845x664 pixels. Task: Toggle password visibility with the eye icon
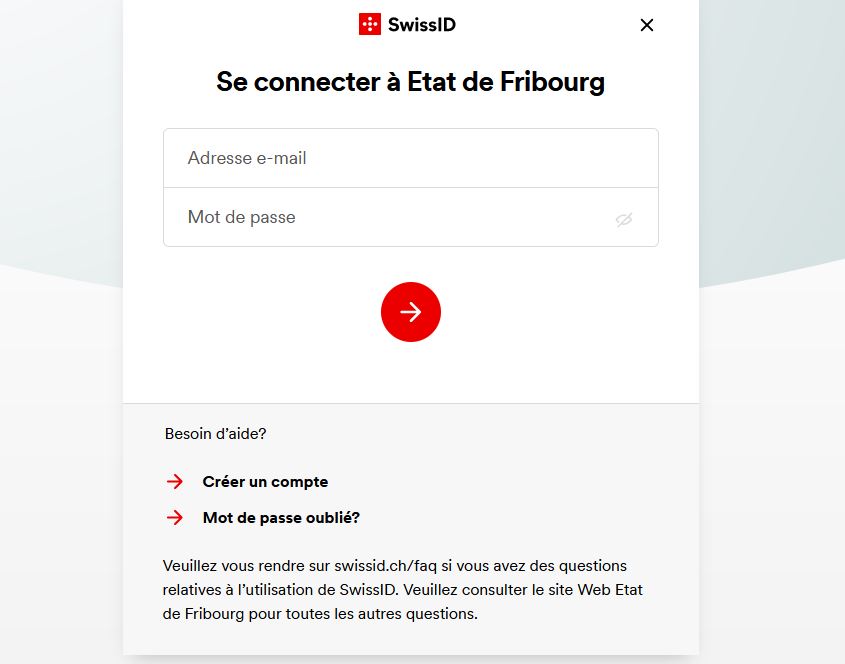624,217
